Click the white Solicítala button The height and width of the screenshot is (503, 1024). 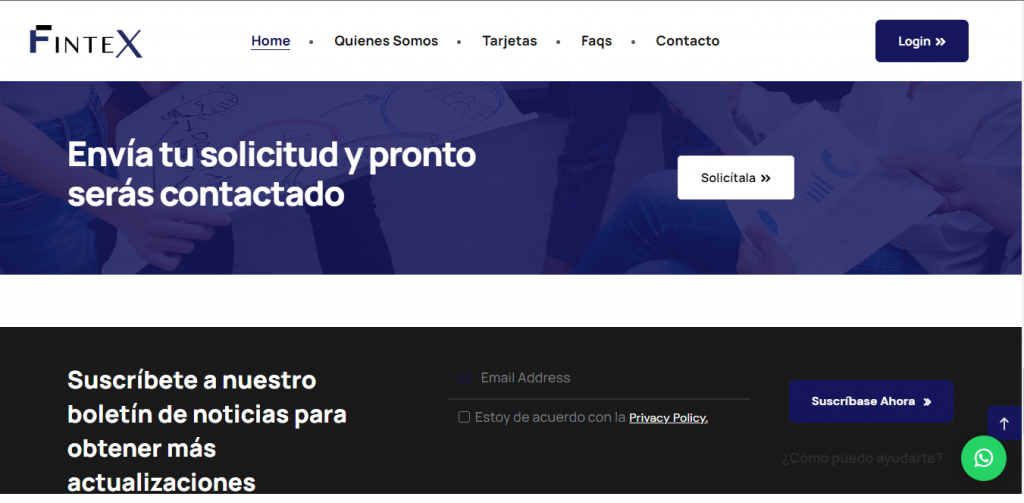[735, 178]
